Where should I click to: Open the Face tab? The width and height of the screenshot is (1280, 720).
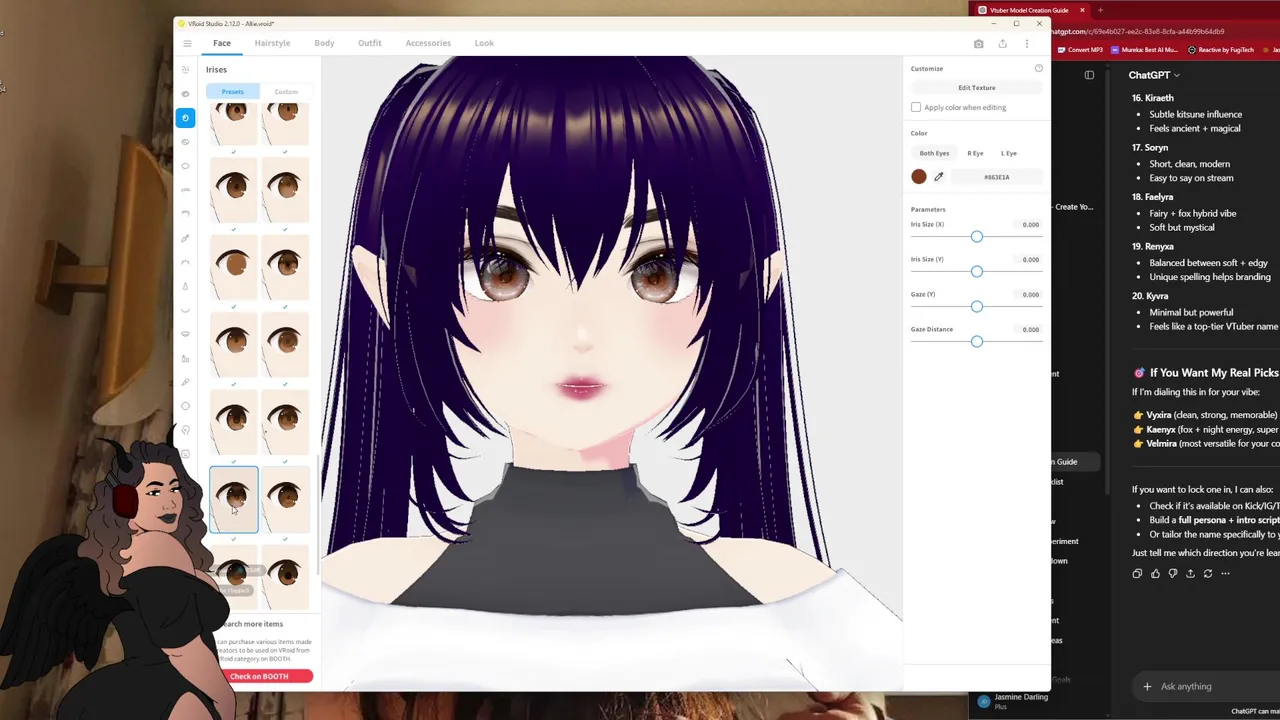222,43
